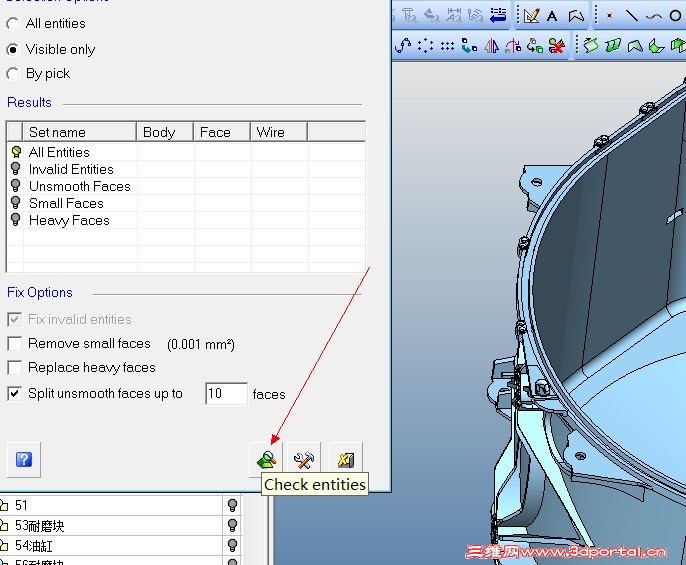686x565 pixels.
Task: Open help with the blue question mark button
Action: click(x=24, y=460)
